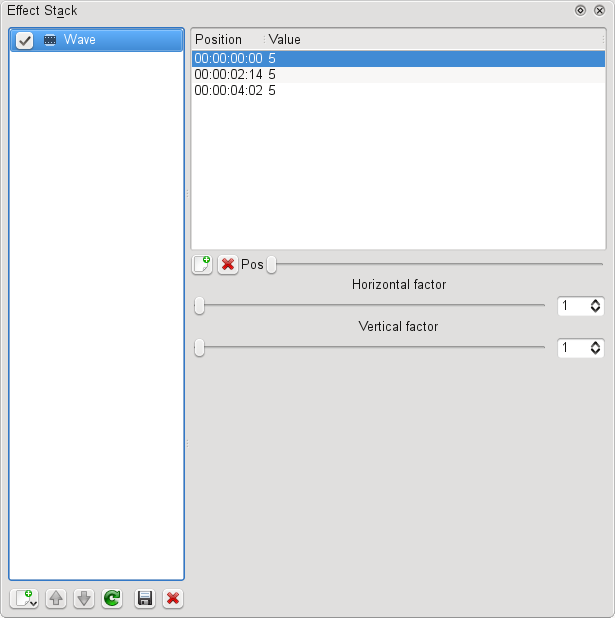Step Vertical factor spinbox arrows
This screenshot has width=615, height=618.
[x=595, y=348]
